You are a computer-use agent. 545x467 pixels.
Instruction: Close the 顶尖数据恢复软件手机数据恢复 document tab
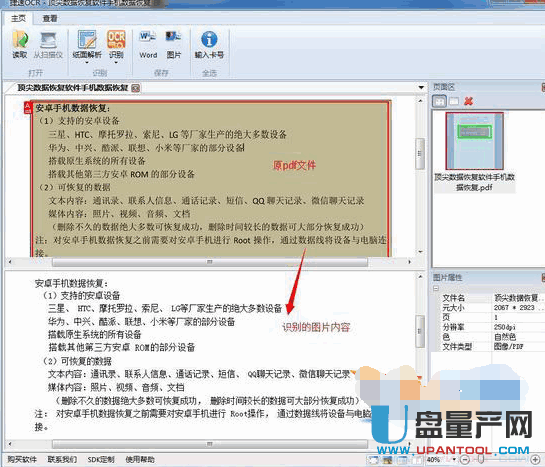click(136, 88)
